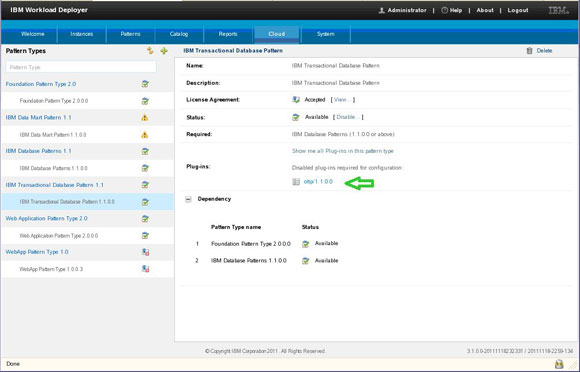Click the IBM Workload Deployer title
This screenshot has height=372, width=580.
[x=49, y=10]
